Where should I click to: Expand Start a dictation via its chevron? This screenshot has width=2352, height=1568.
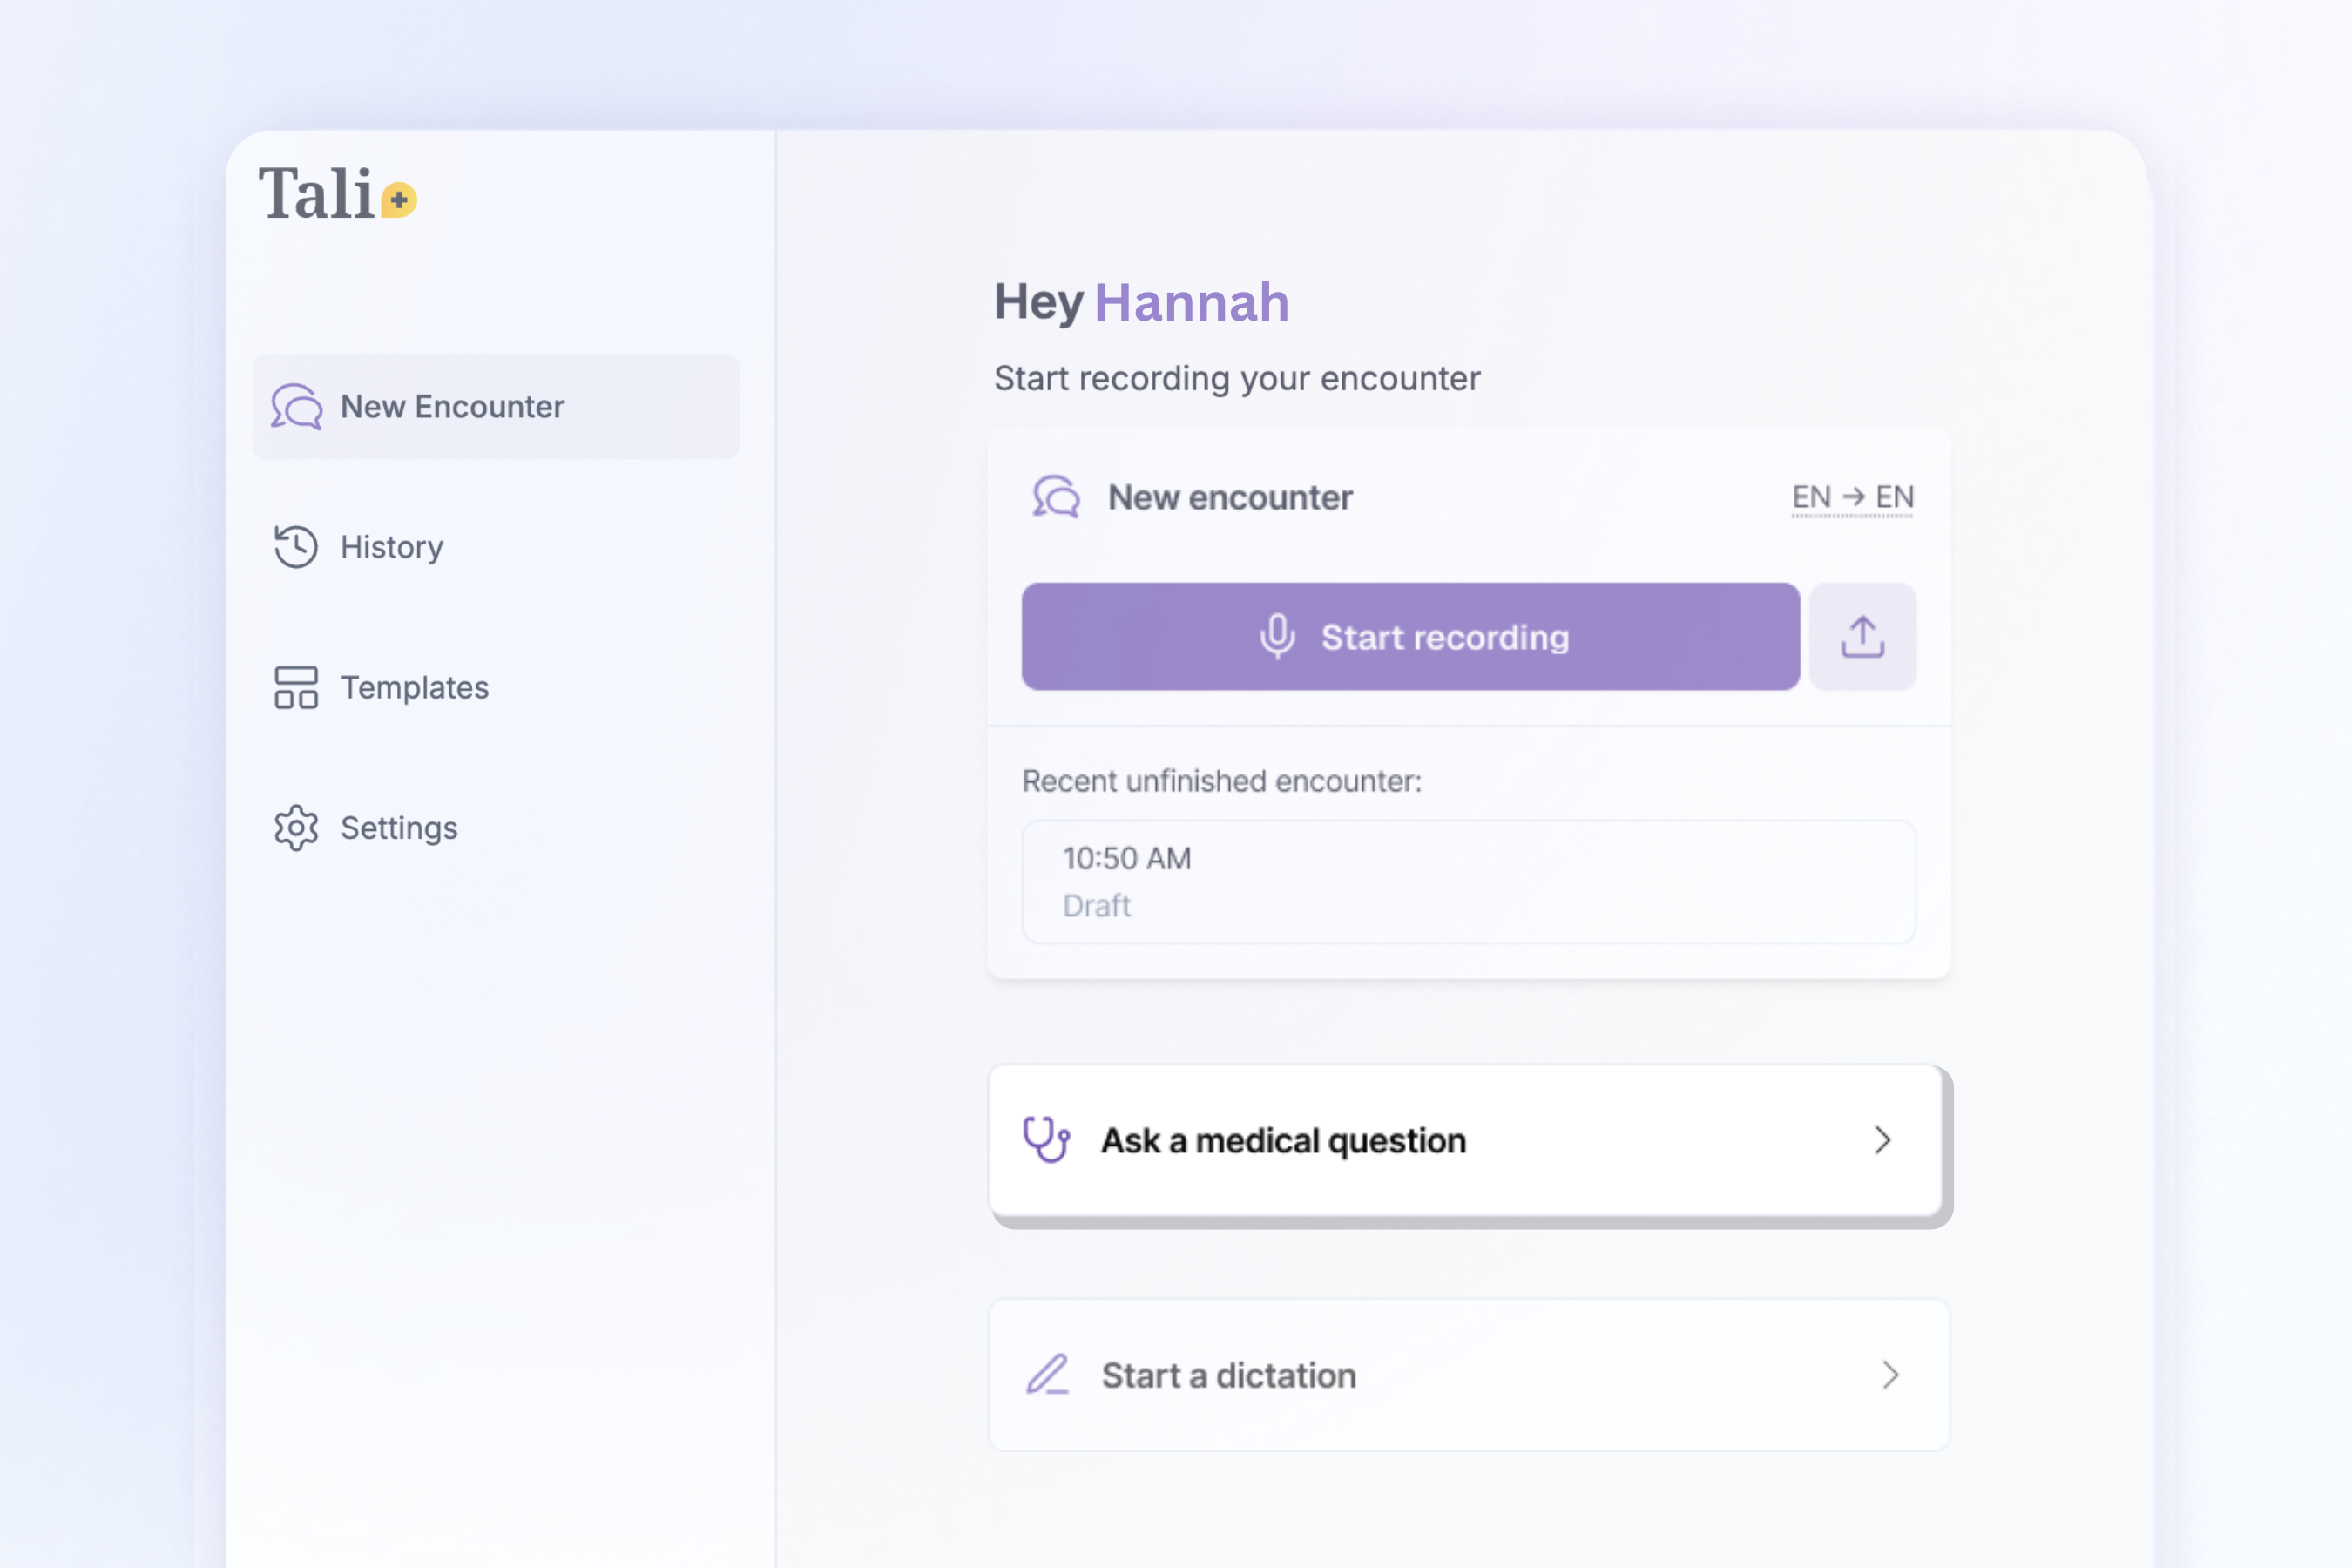coord(1890,1375)
